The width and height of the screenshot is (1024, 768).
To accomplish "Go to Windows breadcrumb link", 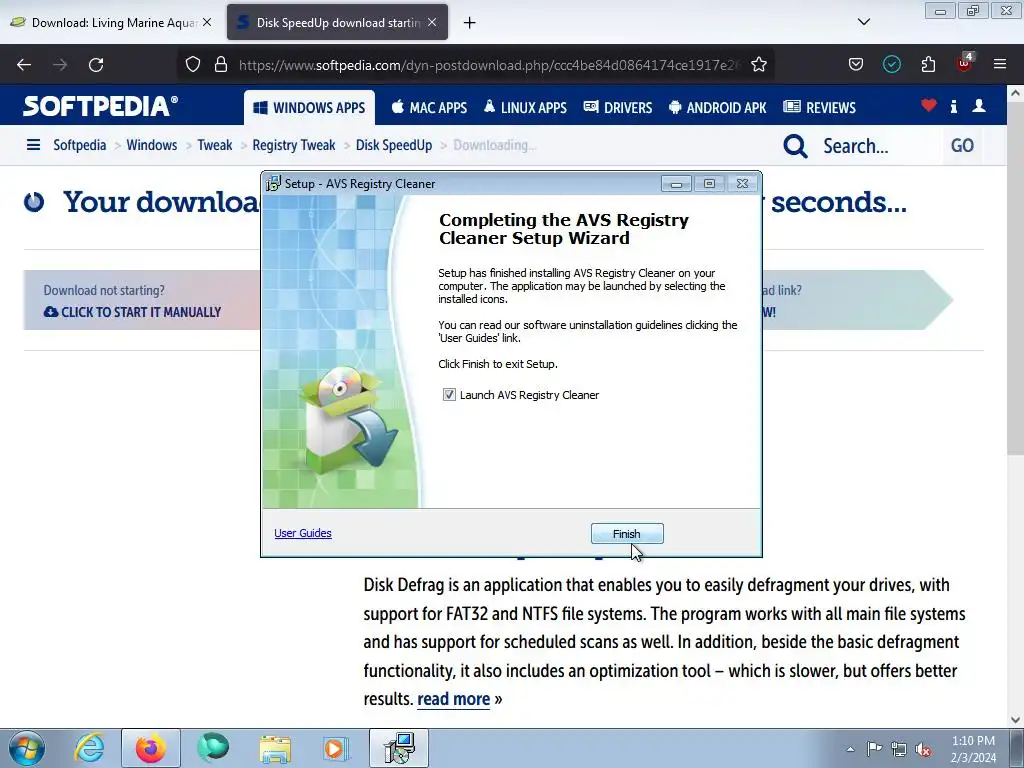I will [152, 145].
